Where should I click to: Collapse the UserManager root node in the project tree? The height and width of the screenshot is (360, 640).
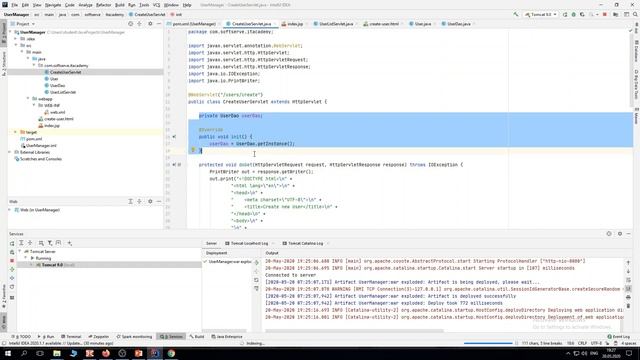11,32
